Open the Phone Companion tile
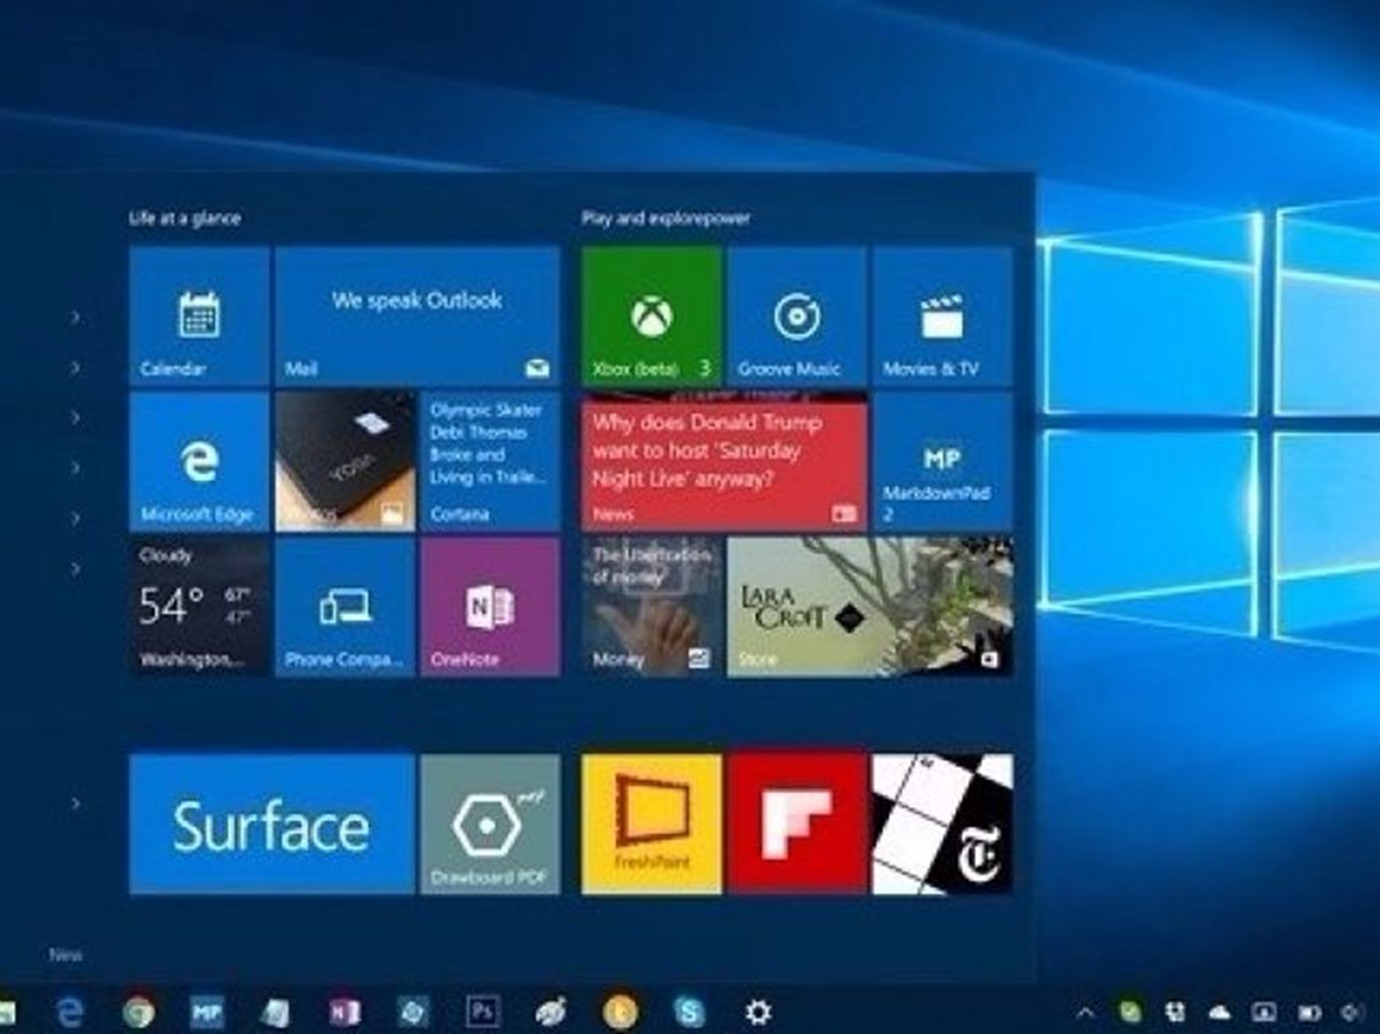 point(345,607)
